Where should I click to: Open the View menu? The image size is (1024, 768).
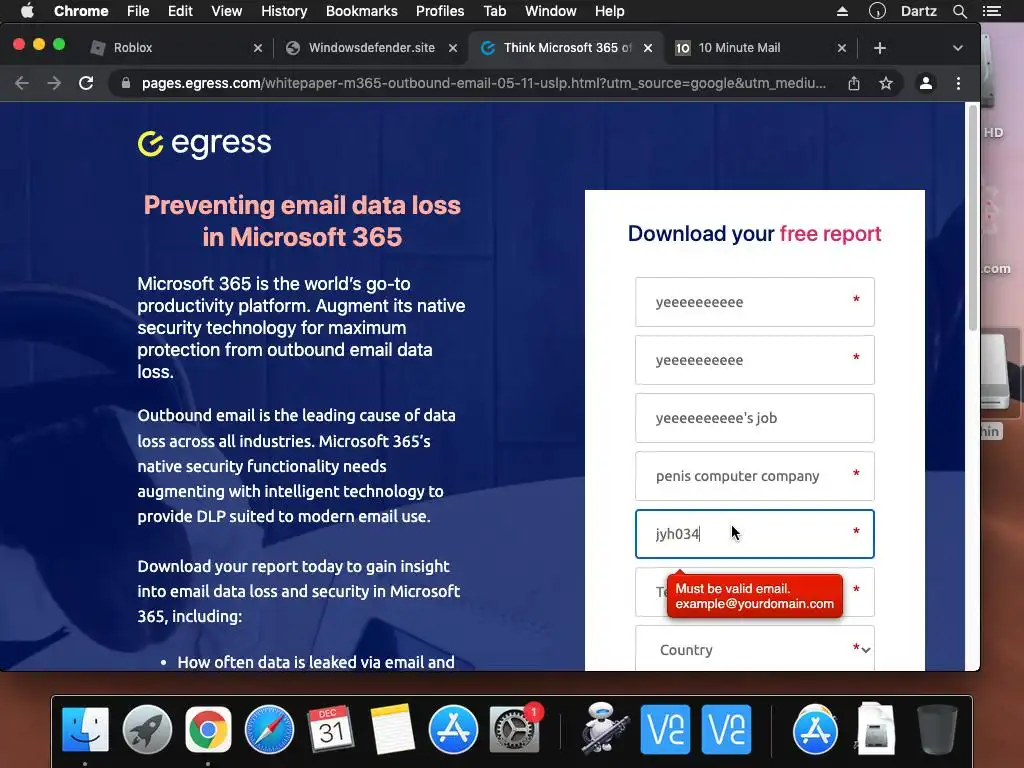click(x=227, y=11)
